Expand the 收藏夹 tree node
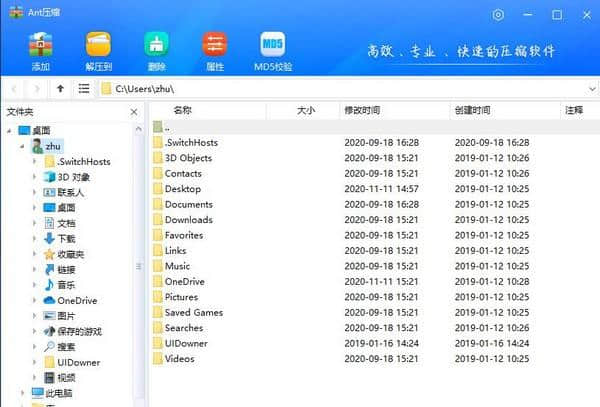This screenshot has height=407, width=600. pyautogui.click(x=34, y=254)
